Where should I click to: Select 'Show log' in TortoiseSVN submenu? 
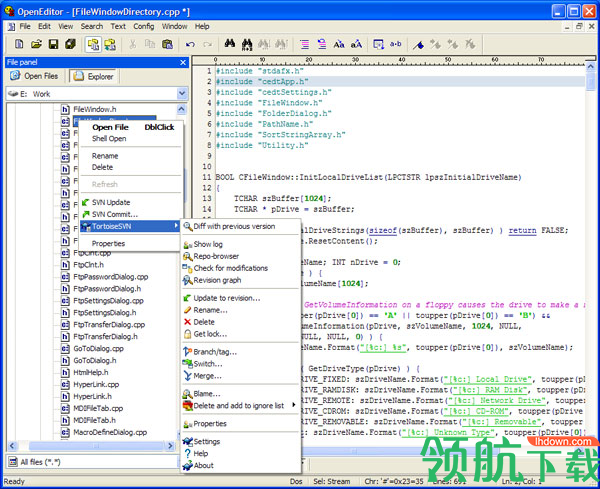(x=239, y=244)
